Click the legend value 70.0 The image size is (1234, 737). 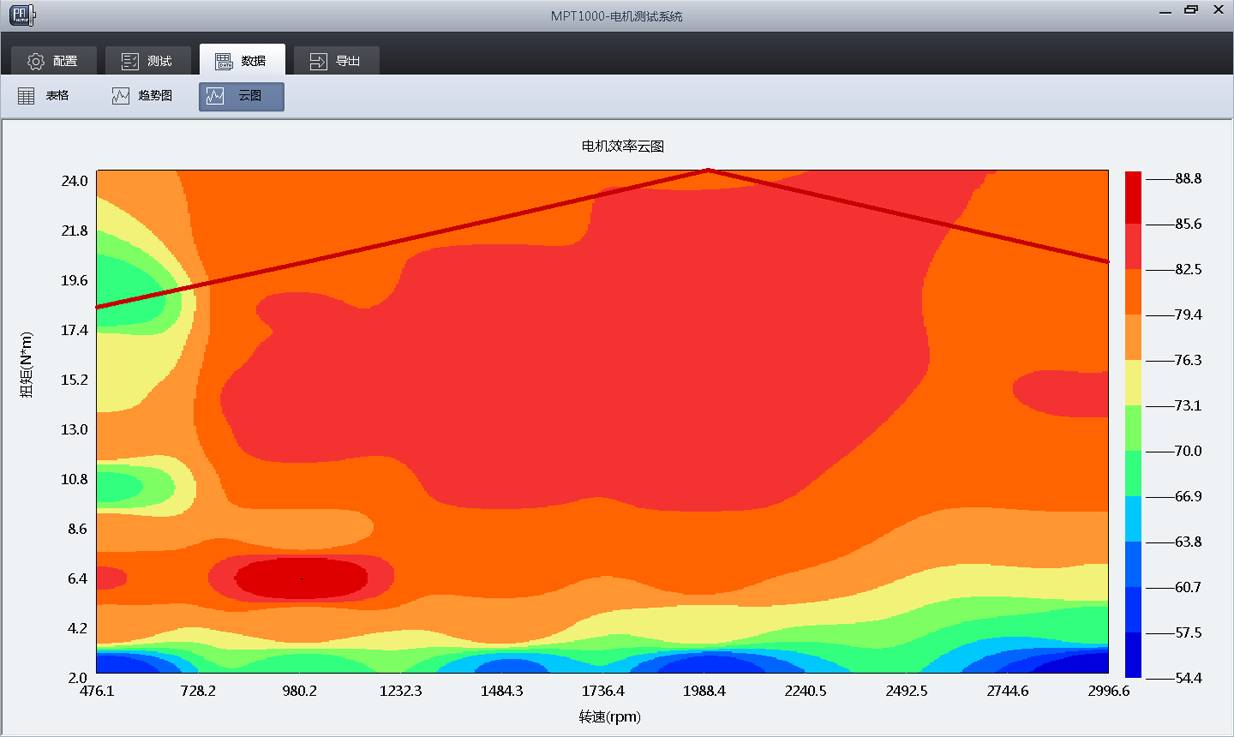(x=1188, y=451)
